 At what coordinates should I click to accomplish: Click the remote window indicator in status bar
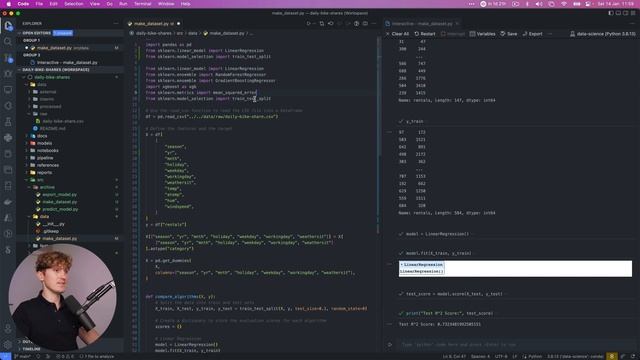point(5,356)
